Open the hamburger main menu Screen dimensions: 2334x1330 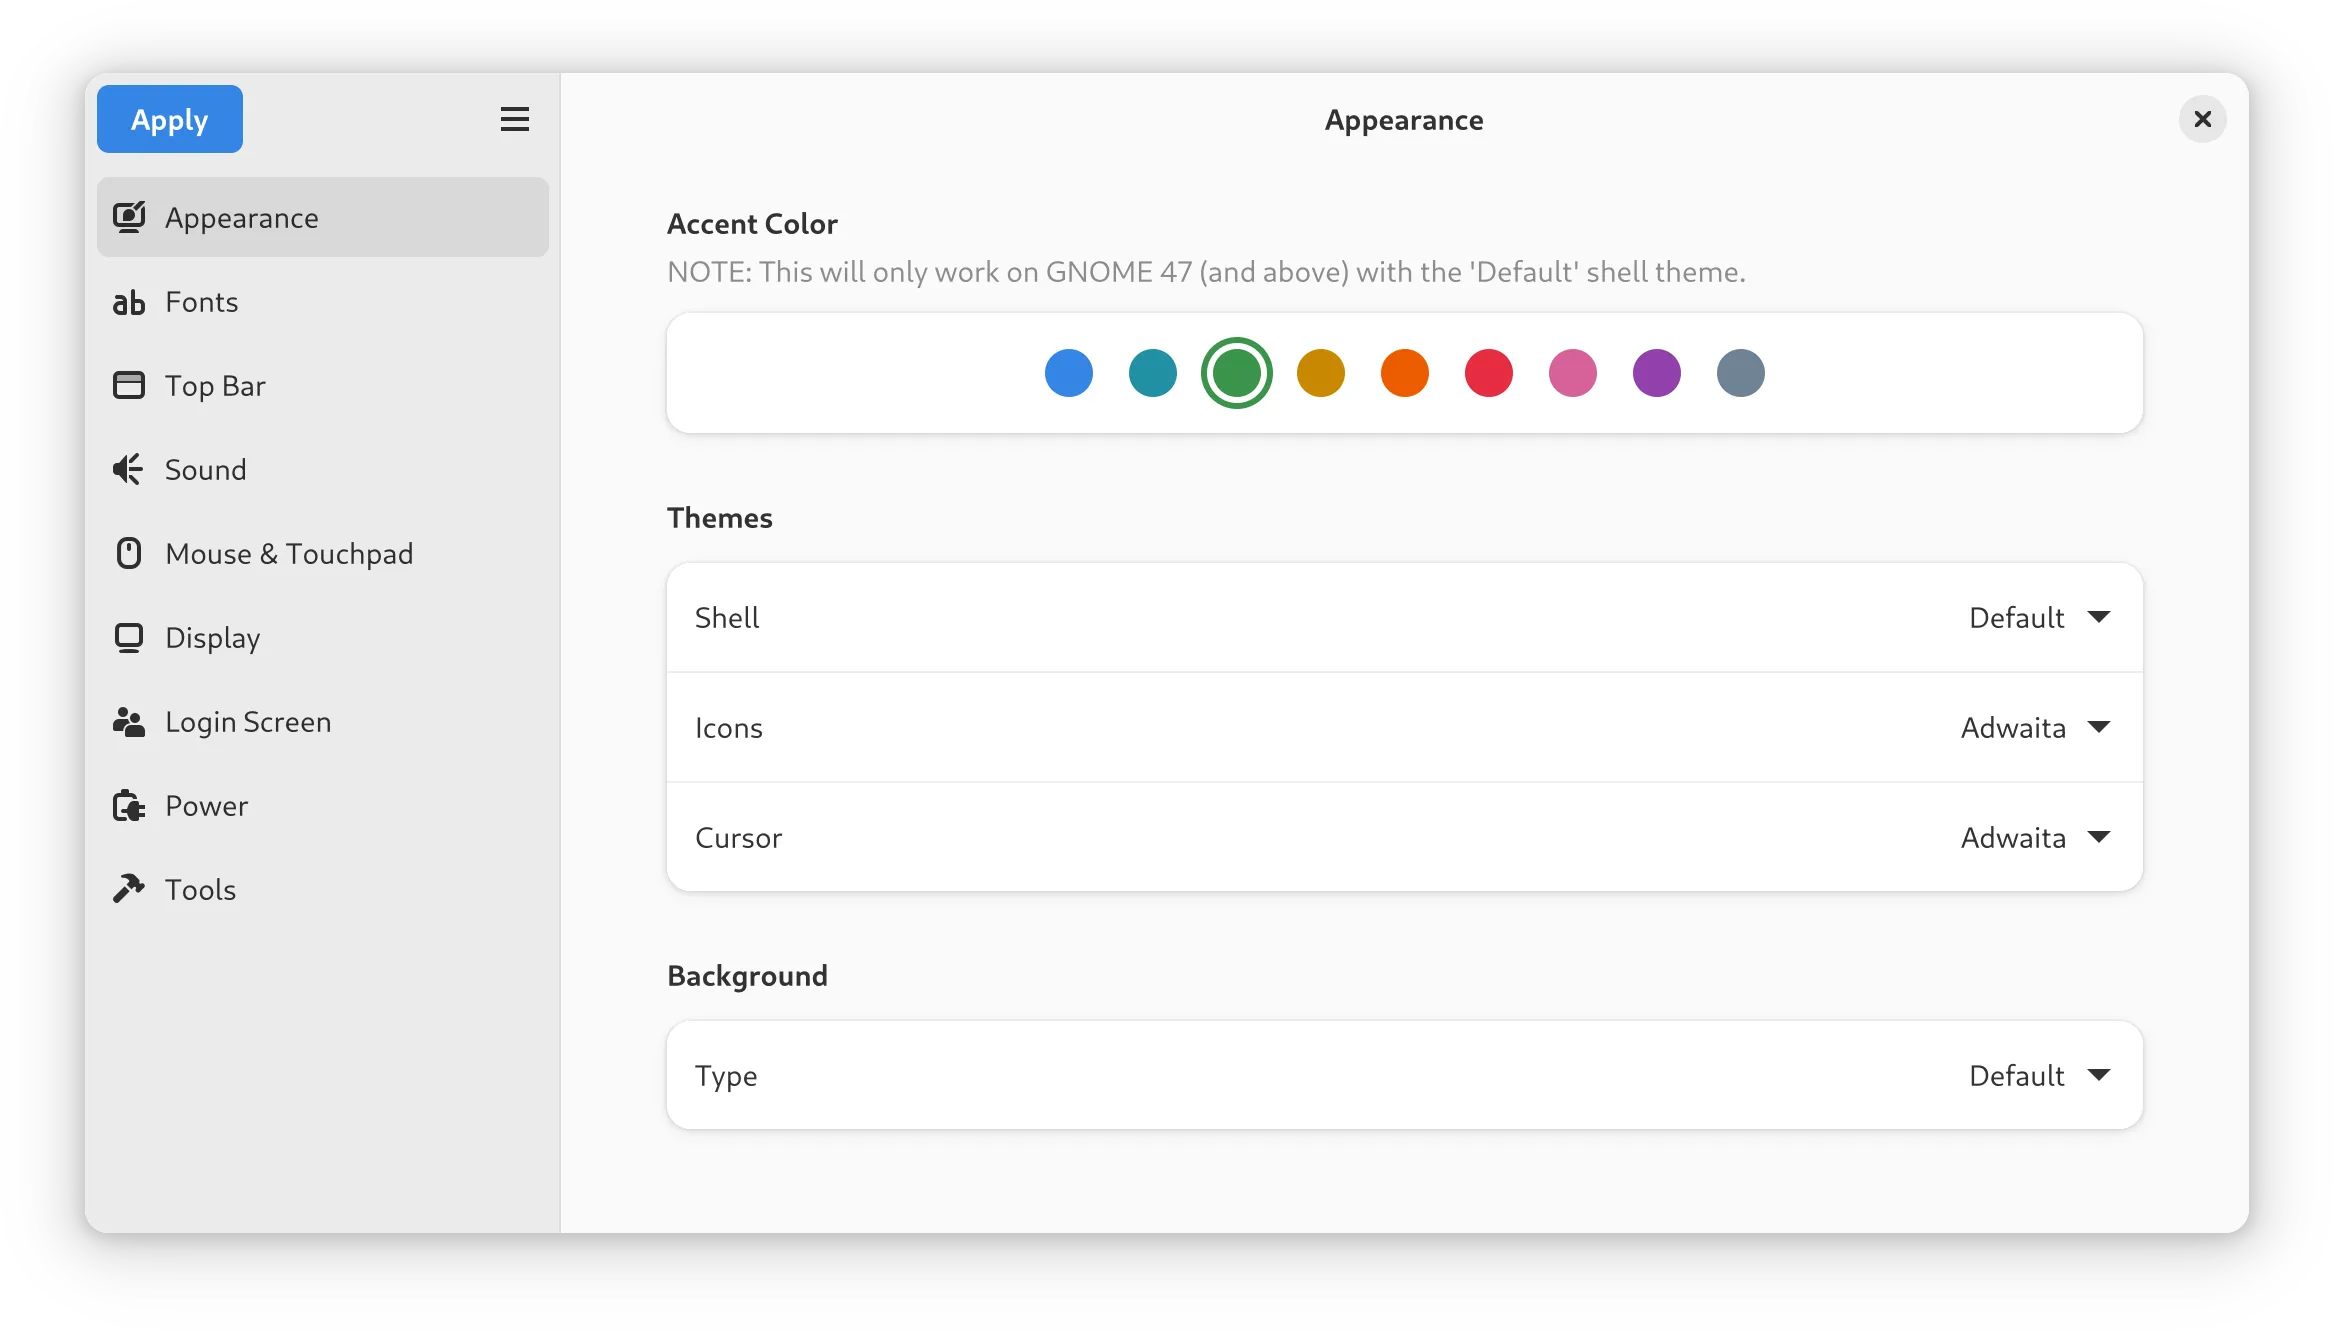pyautogui.click(x=514, y=119)
